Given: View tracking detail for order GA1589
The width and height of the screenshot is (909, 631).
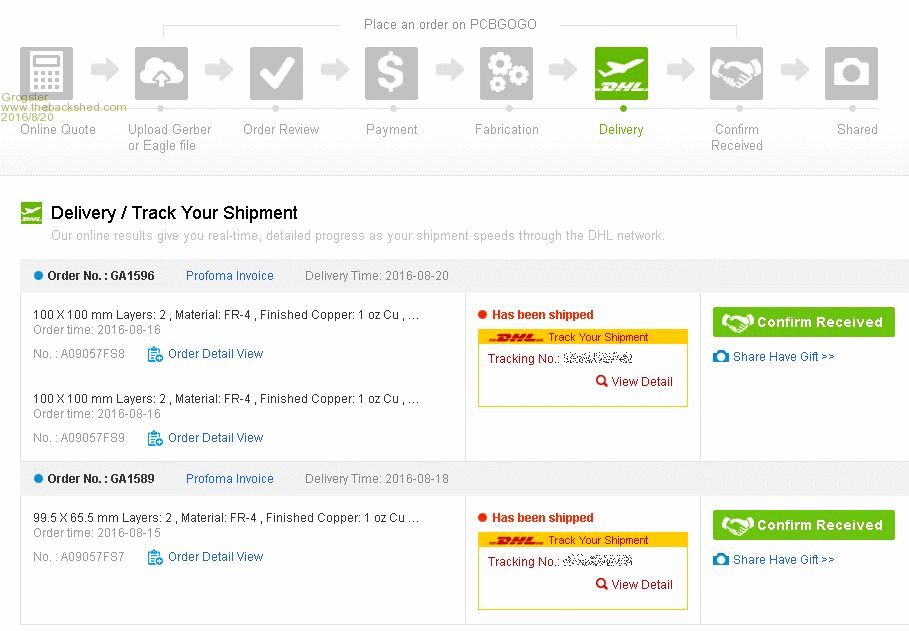Looking at the screenshot, I should [641, 585].
